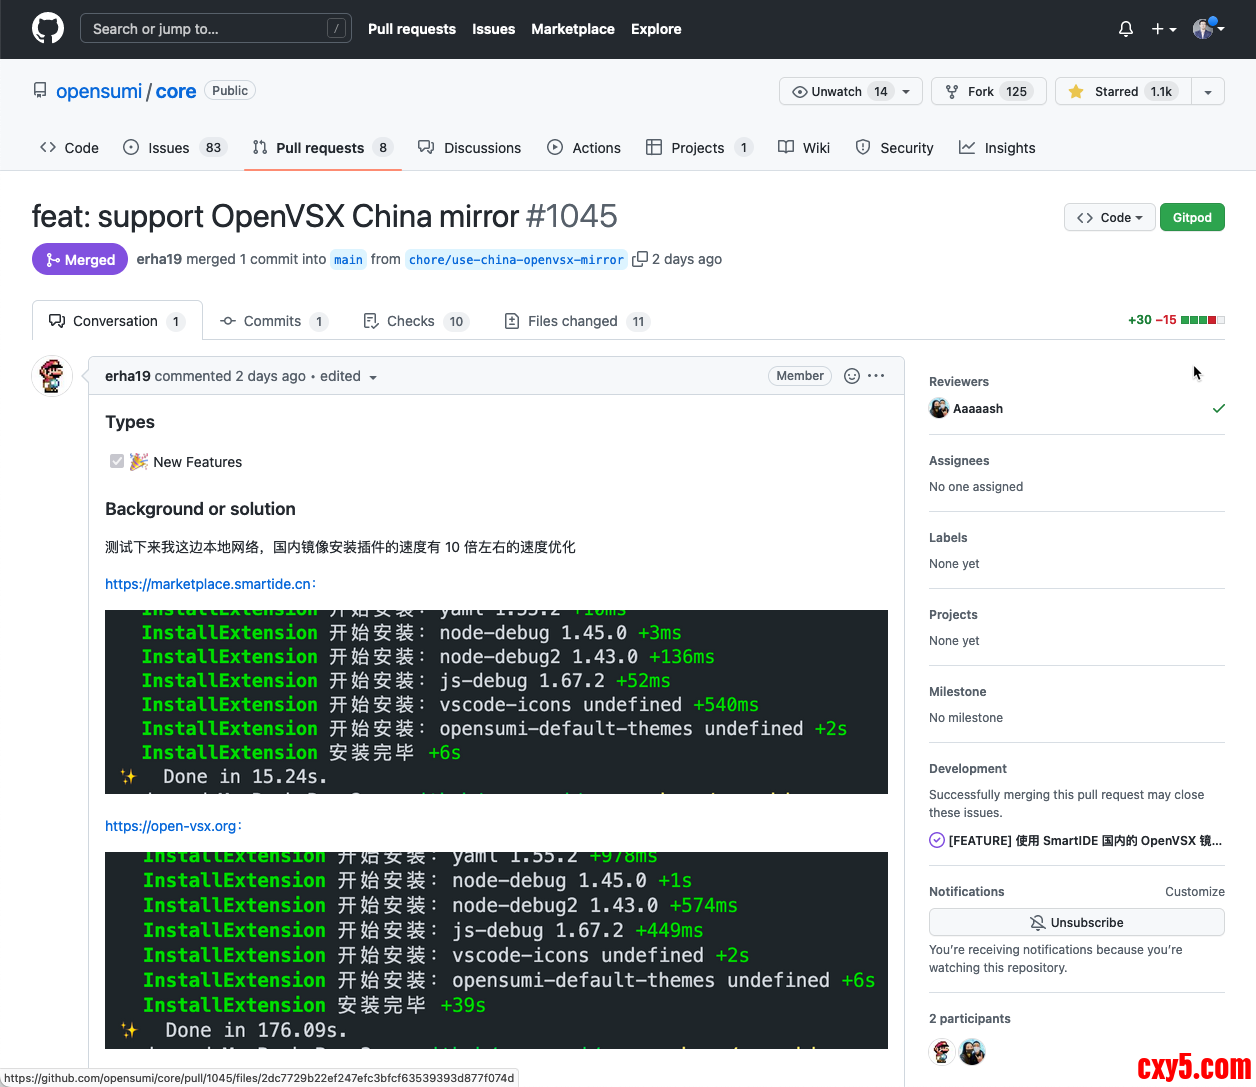Click the GitHub logo home icon

[x=48, y=28]
